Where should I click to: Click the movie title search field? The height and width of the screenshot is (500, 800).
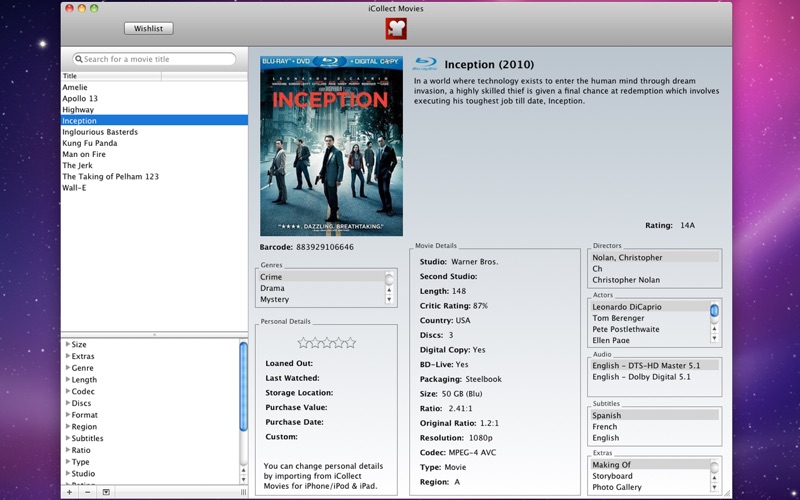point(154,59)
